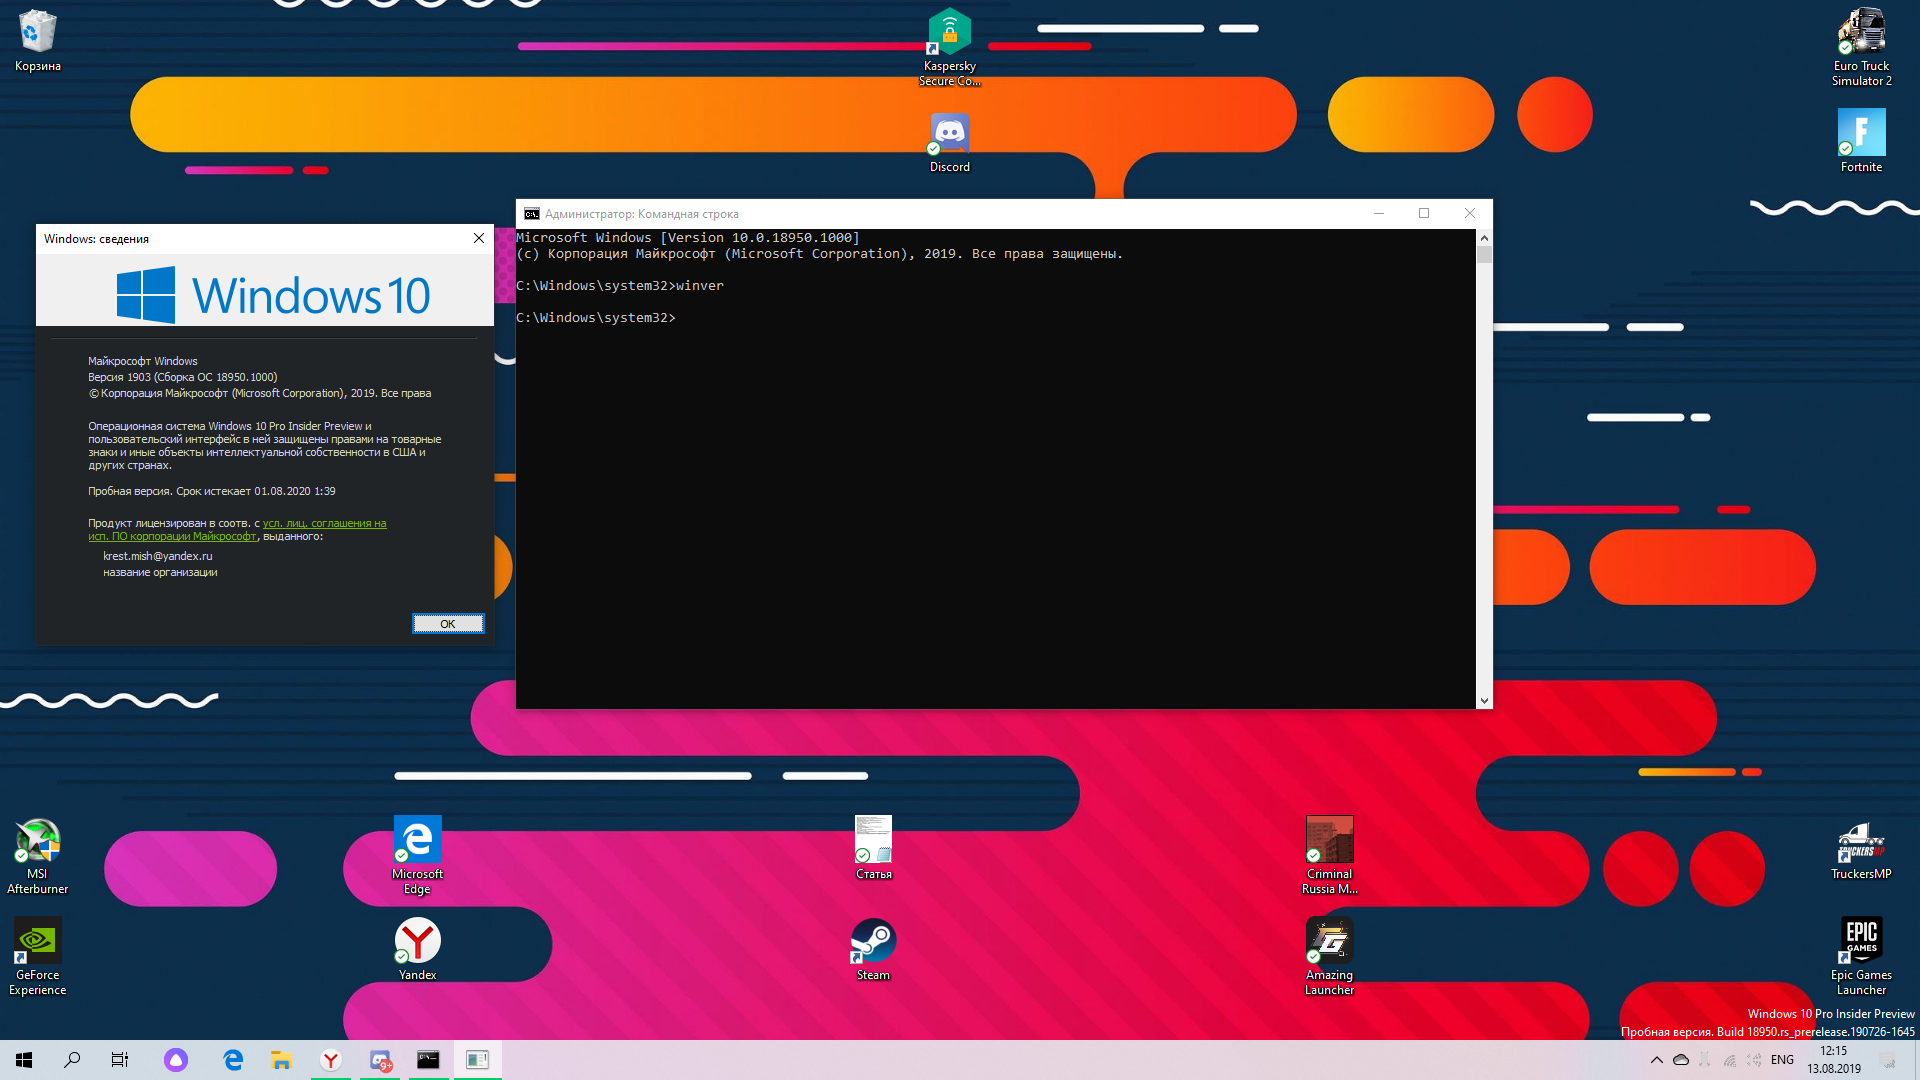Screen dimensions: 1920x1080
Task: Select the Epic Games Launcher desktop icon
Action: [x=1861, y=957]
